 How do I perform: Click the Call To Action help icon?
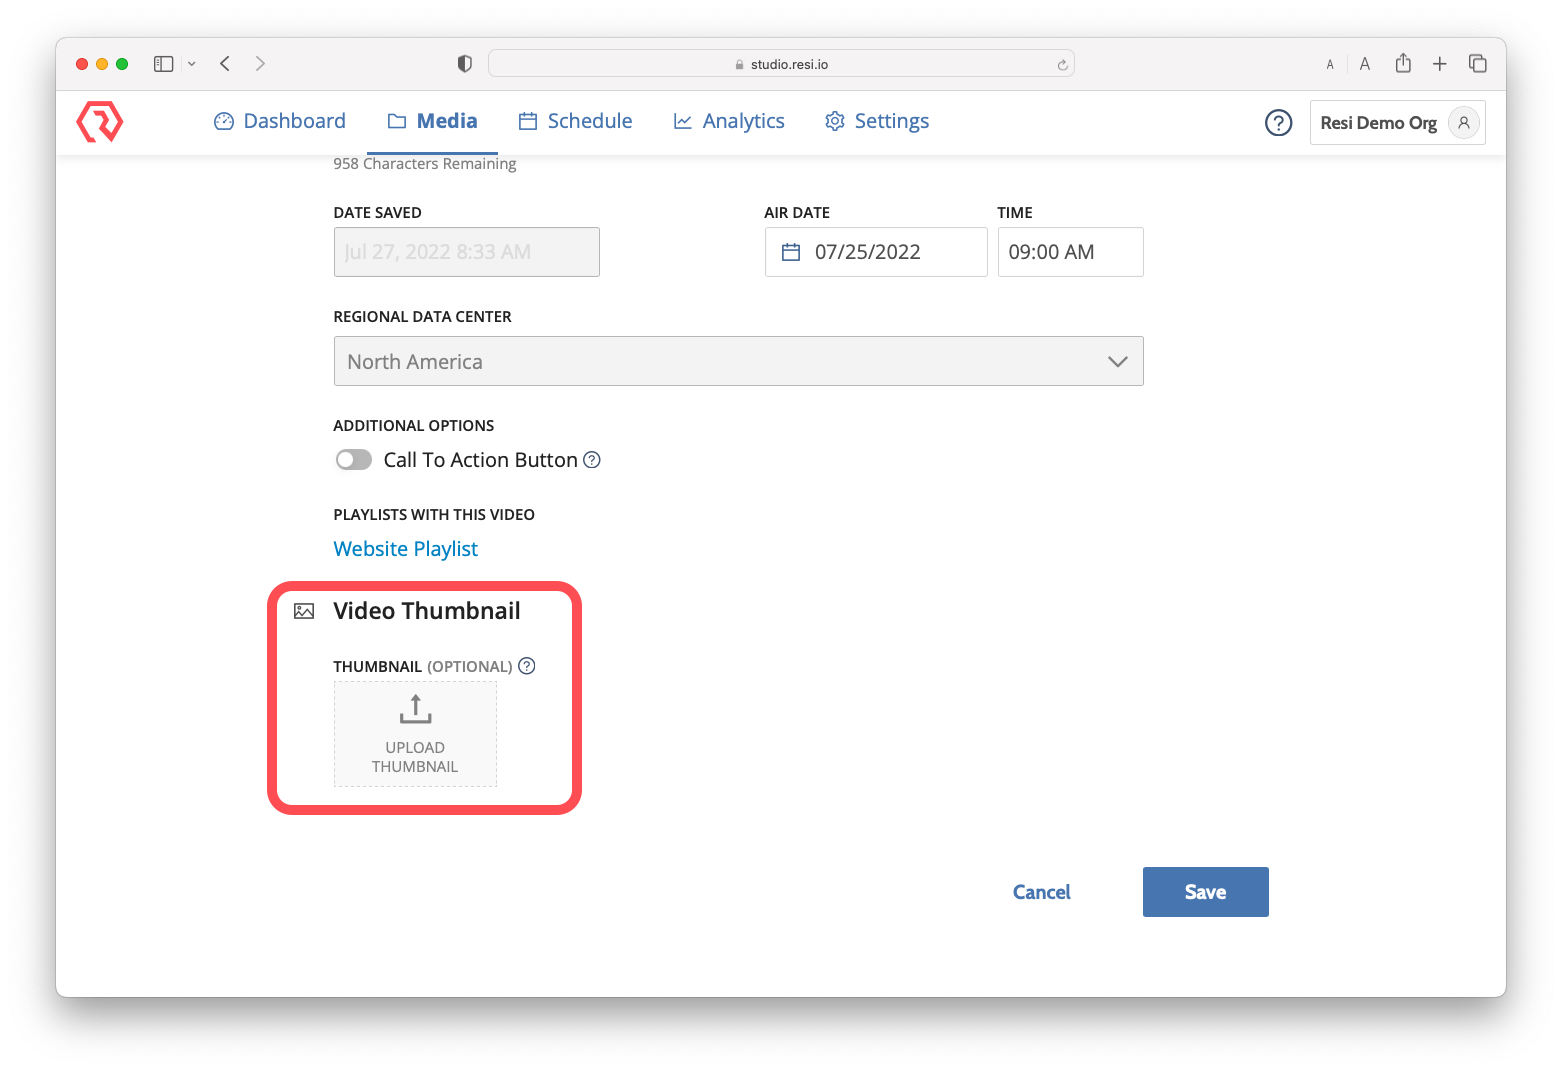coord(592,460)
